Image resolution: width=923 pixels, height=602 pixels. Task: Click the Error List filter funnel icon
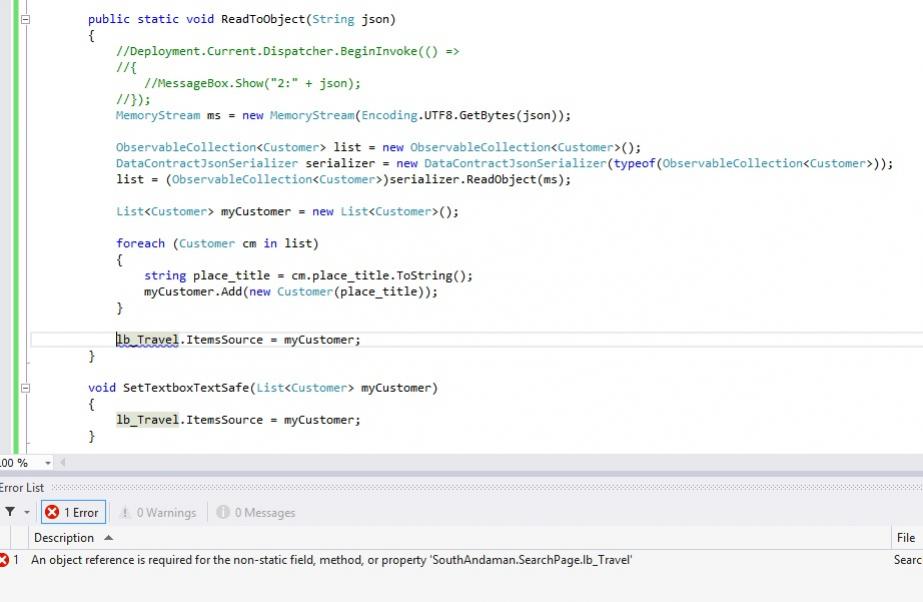point(10,512)
